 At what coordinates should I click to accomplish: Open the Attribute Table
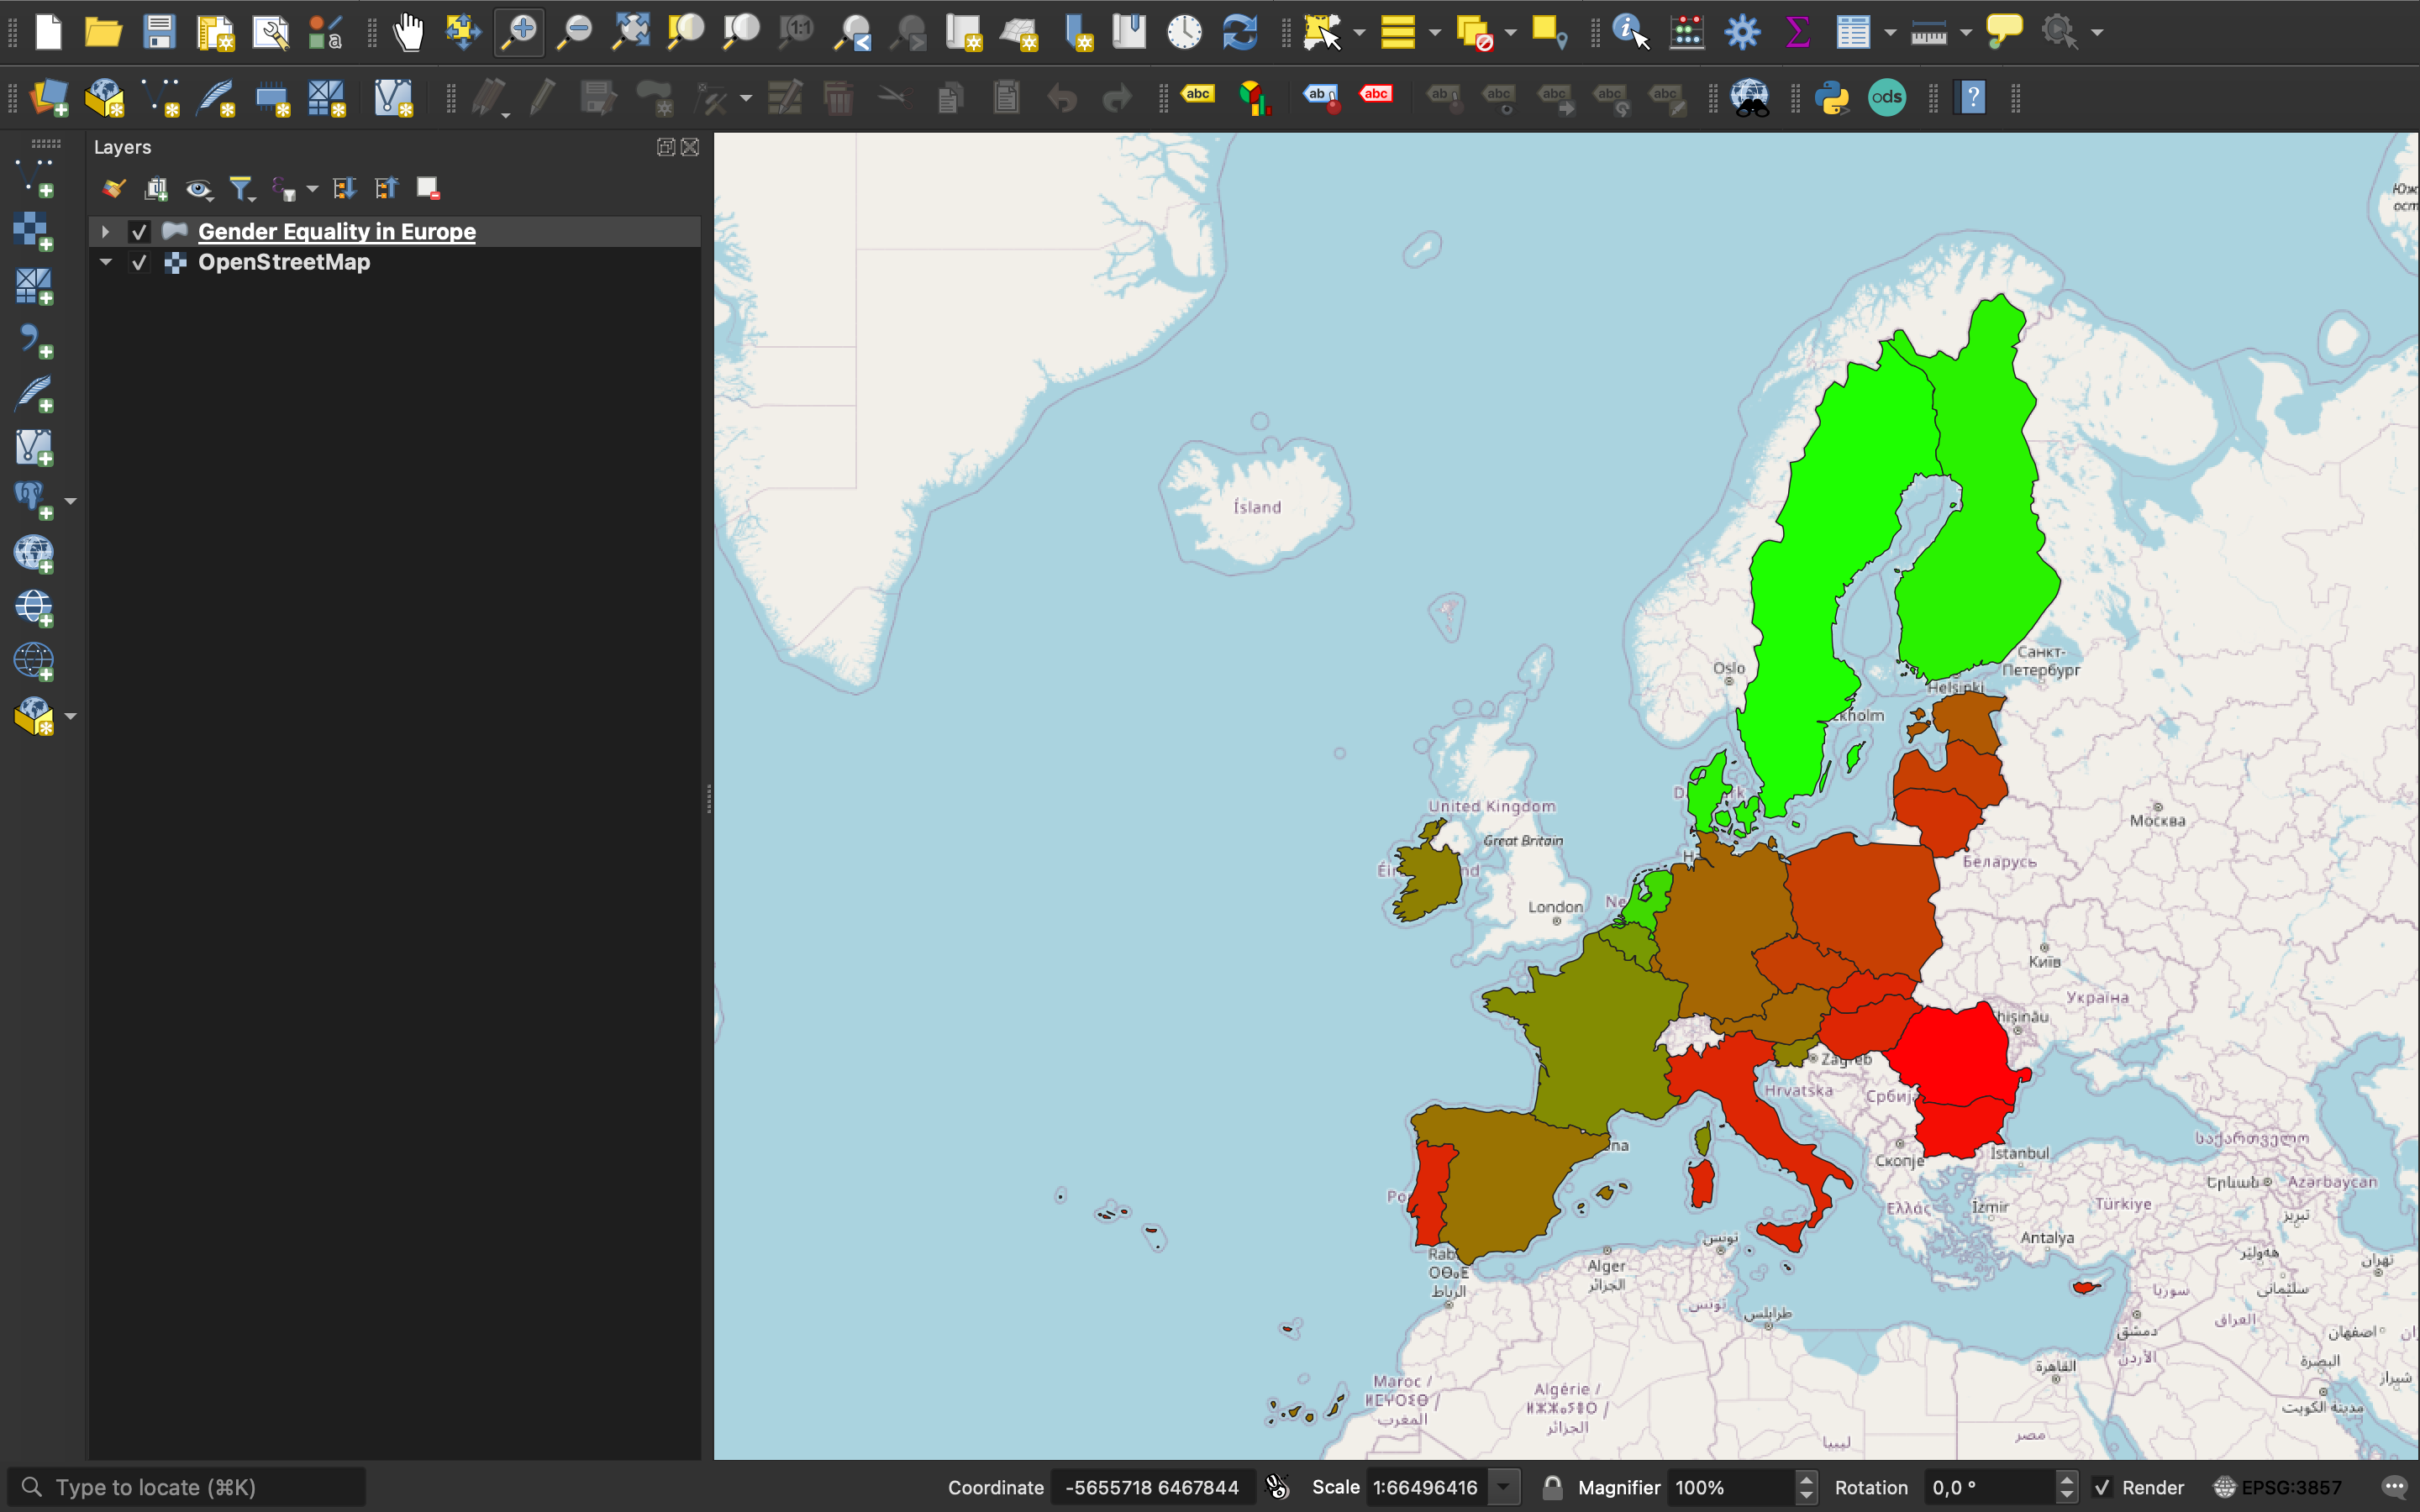coord(1853,32)
